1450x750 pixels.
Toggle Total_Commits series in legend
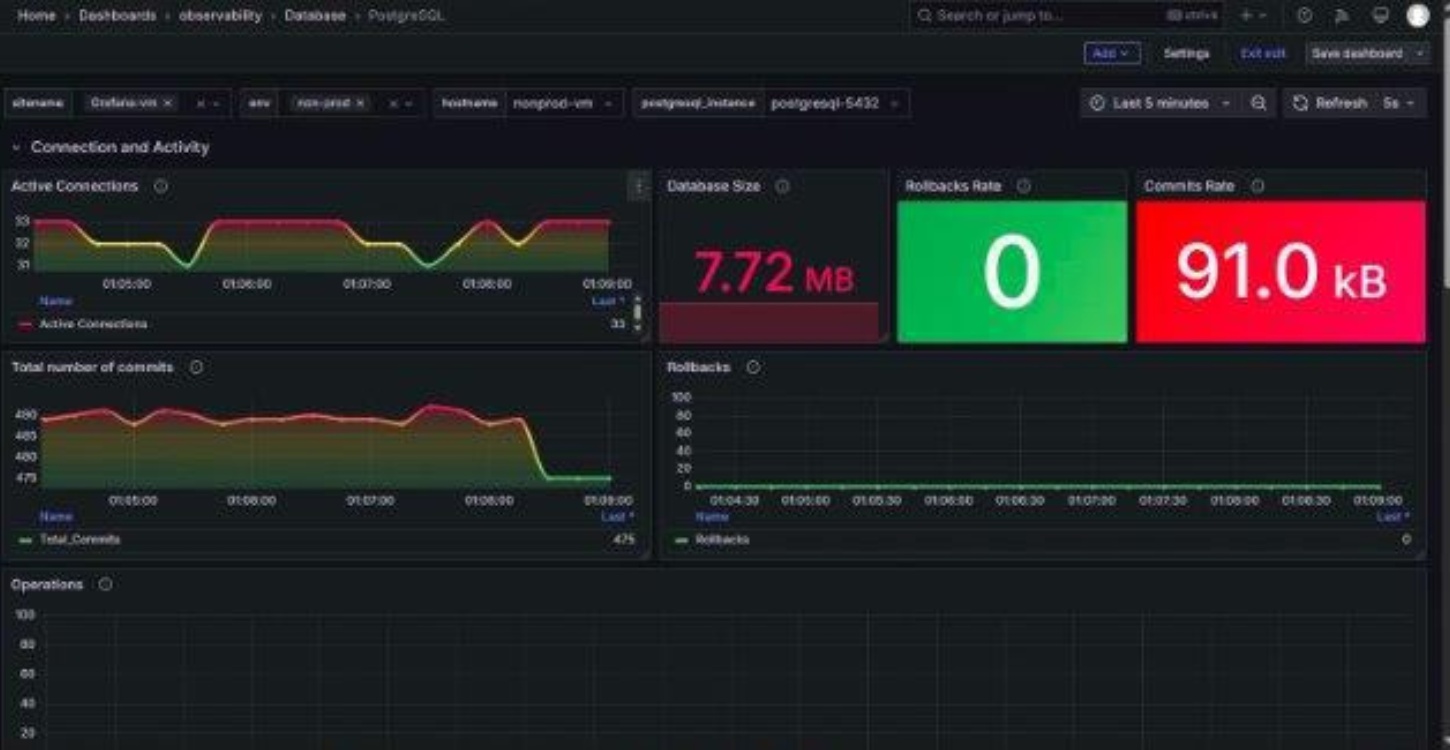(80, 539)
